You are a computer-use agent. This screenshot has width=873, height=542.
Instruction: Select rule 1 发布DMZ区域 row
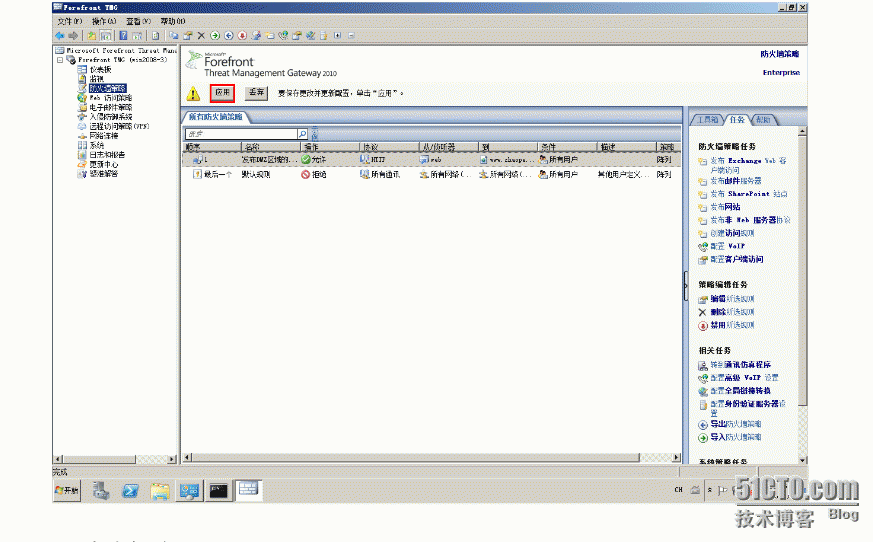click(431, 159)
